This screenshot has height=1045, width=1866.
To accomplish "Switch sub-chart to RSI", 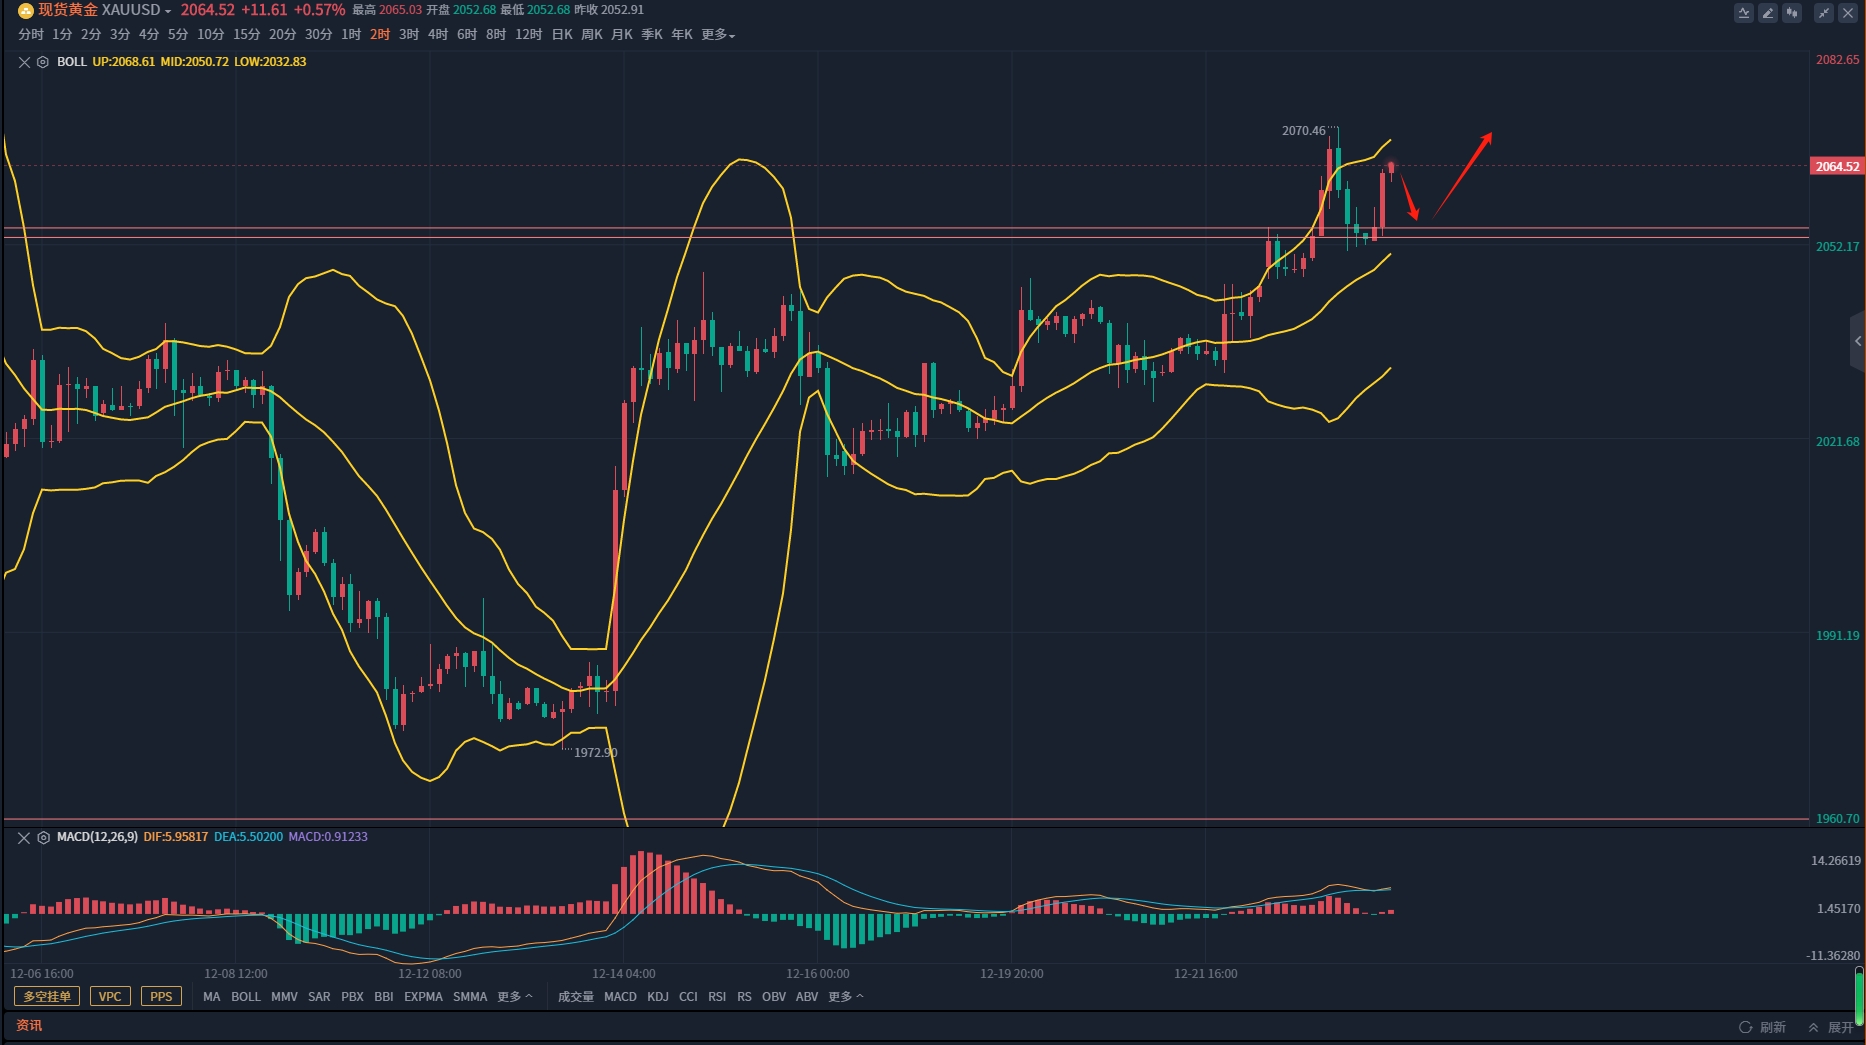I will pos(717,997).
